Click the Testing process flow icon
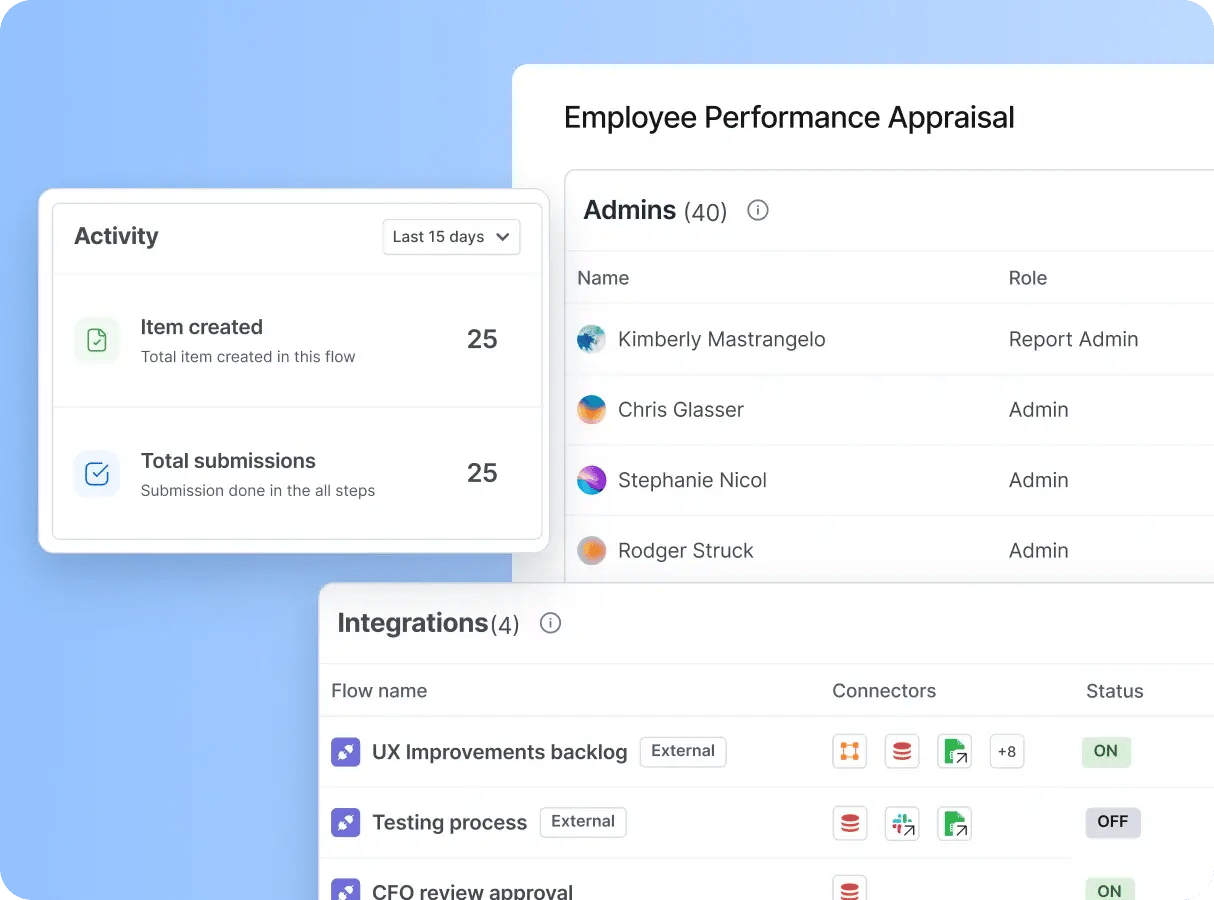1214x900 pixels. click(345, 823)
